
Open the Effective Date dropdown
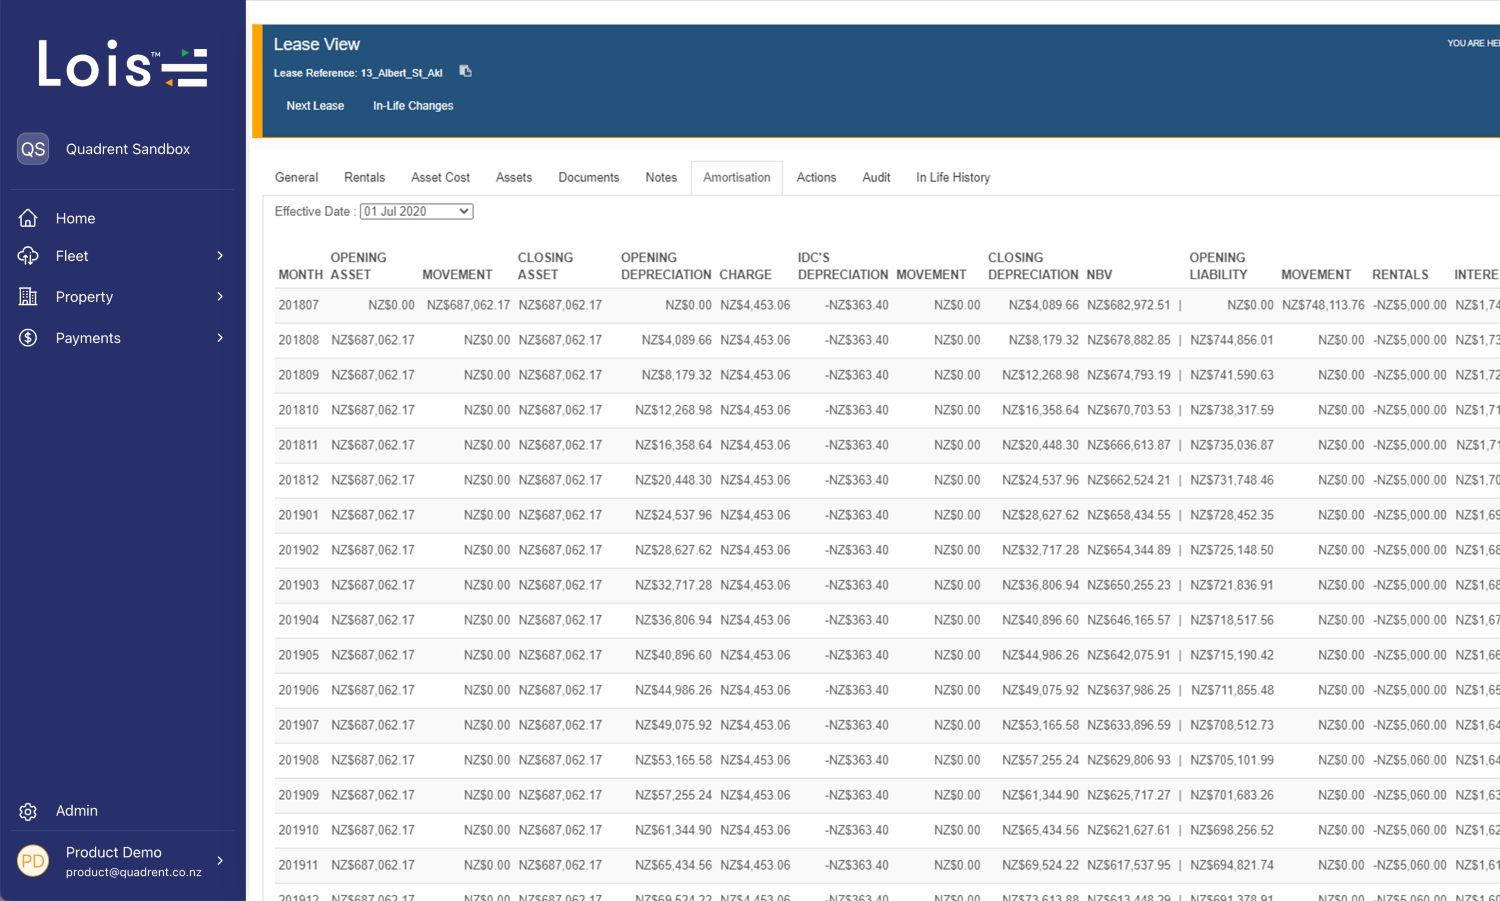416,212
